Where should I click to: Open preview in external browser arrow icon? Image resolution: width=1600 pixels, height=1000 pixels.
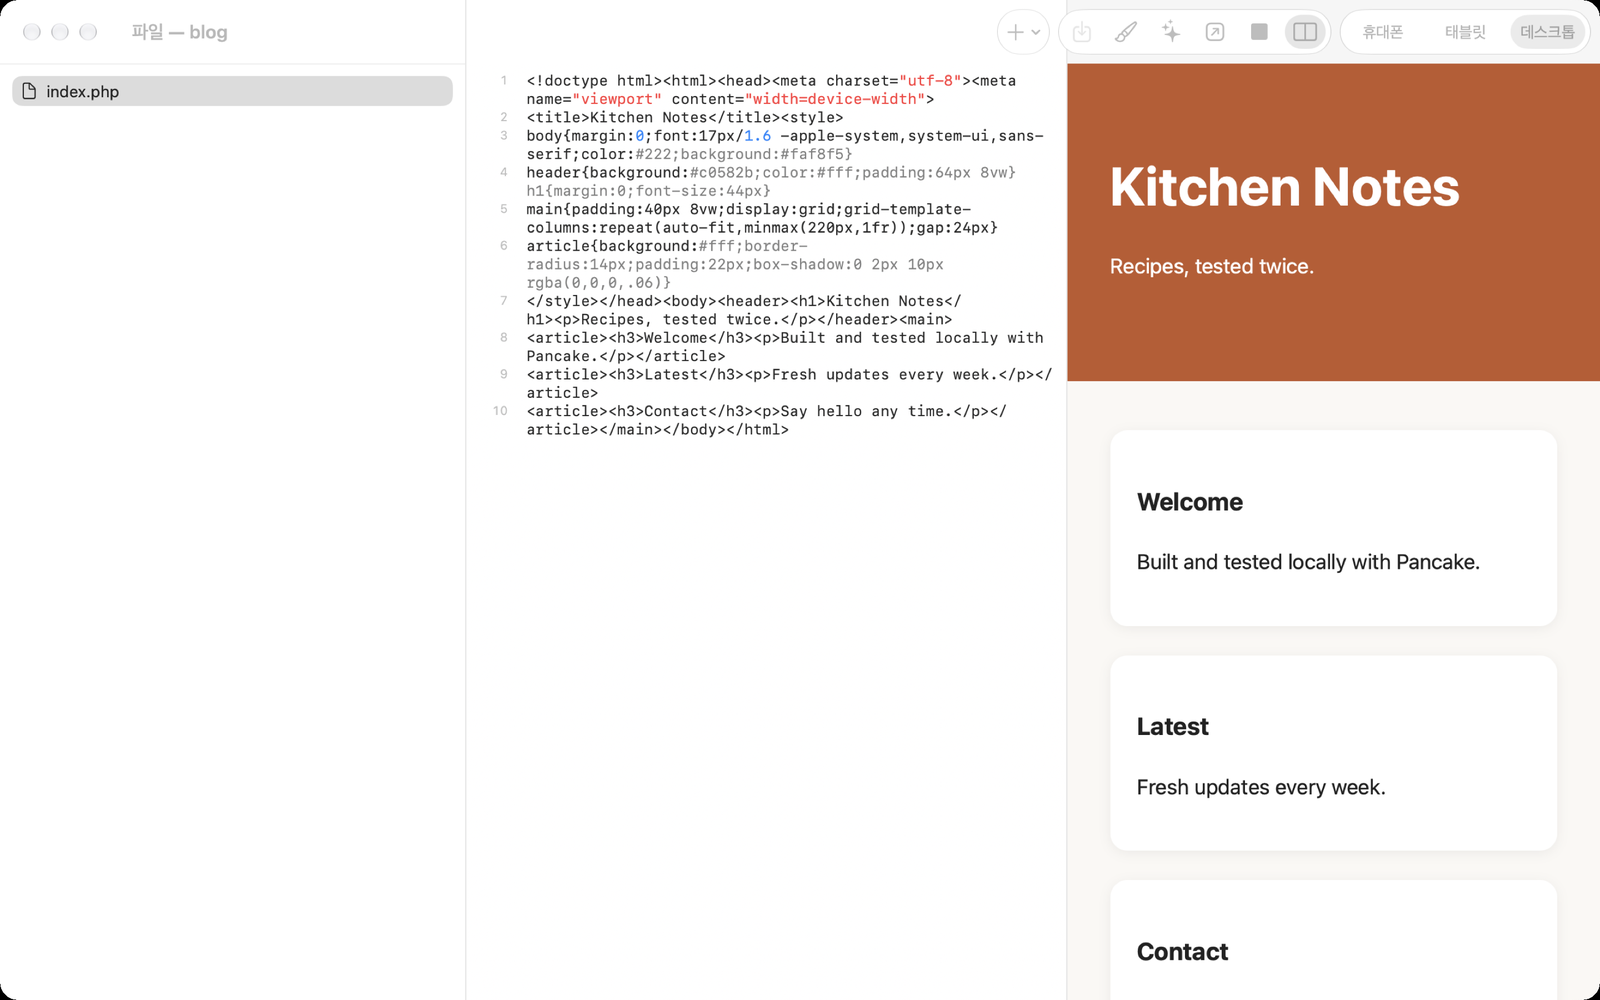pyautogui.click(x=1215, y=32)
